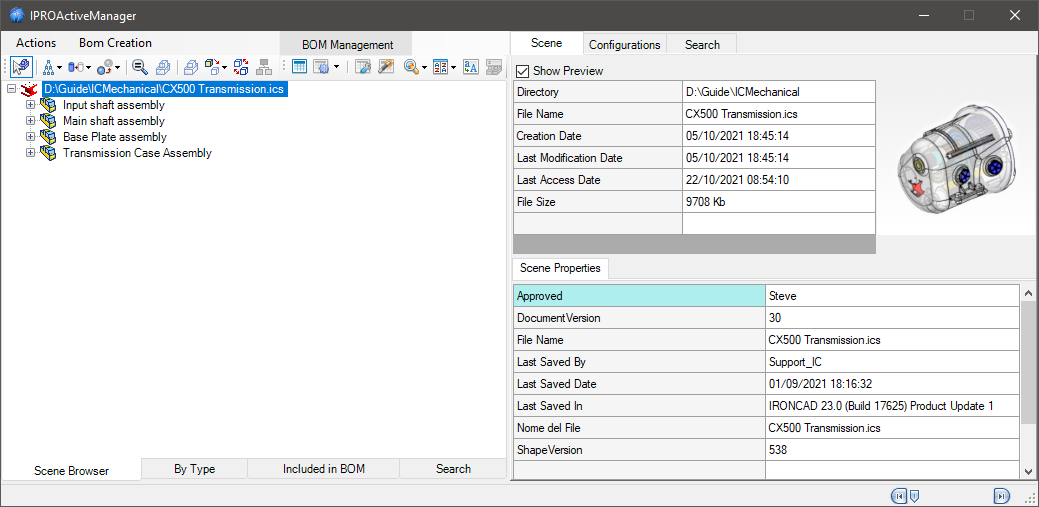Switch to the BOM Management tab
Viewport: 1039px width, 507px height.
click(x=347, y=45)
